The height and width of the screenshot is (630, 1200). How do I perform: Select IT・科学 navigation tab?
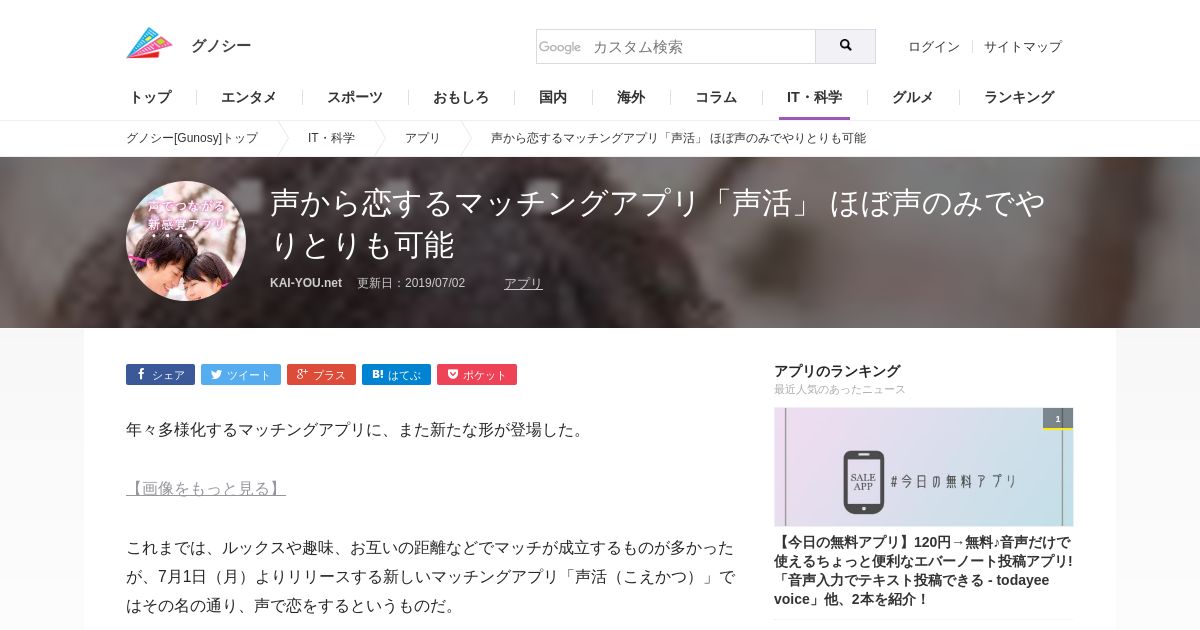814,97
